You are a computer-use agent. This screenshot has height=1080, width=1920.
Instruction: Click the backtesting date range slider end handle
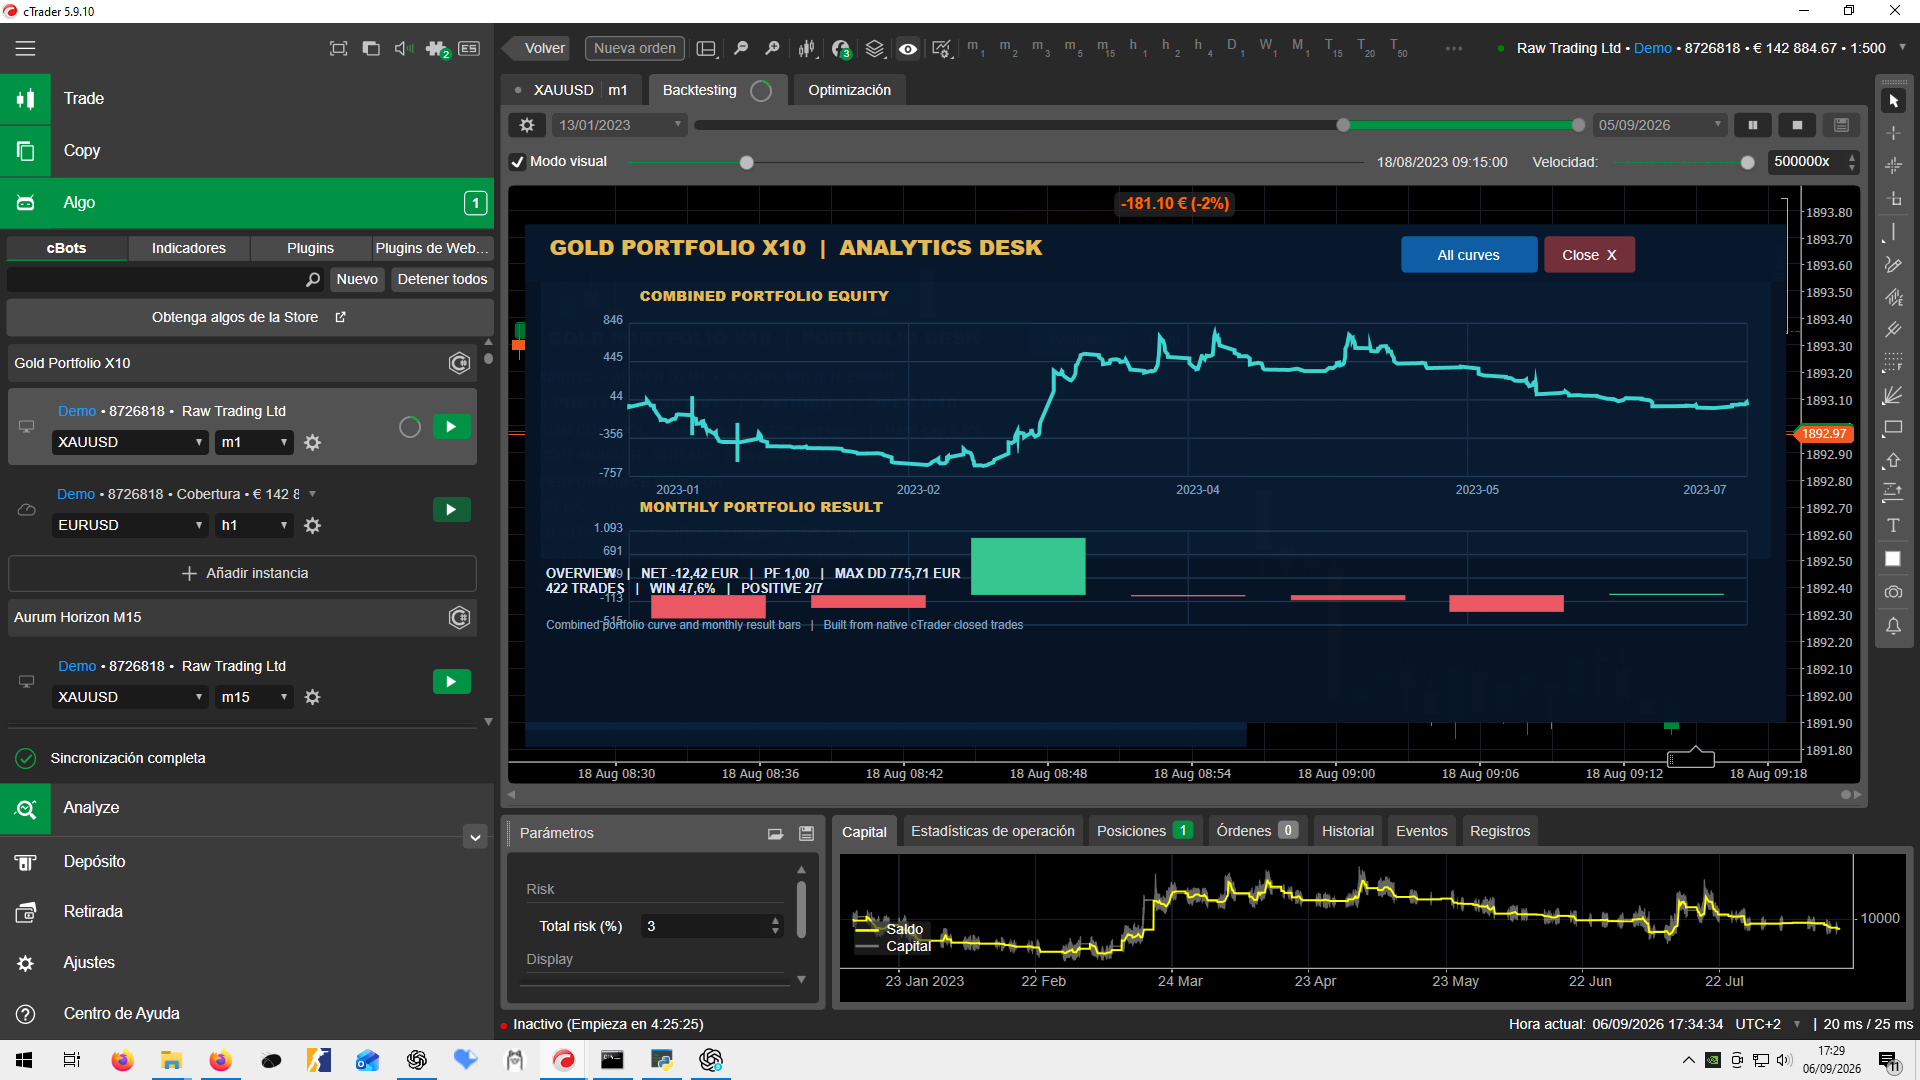(1578, 125)
